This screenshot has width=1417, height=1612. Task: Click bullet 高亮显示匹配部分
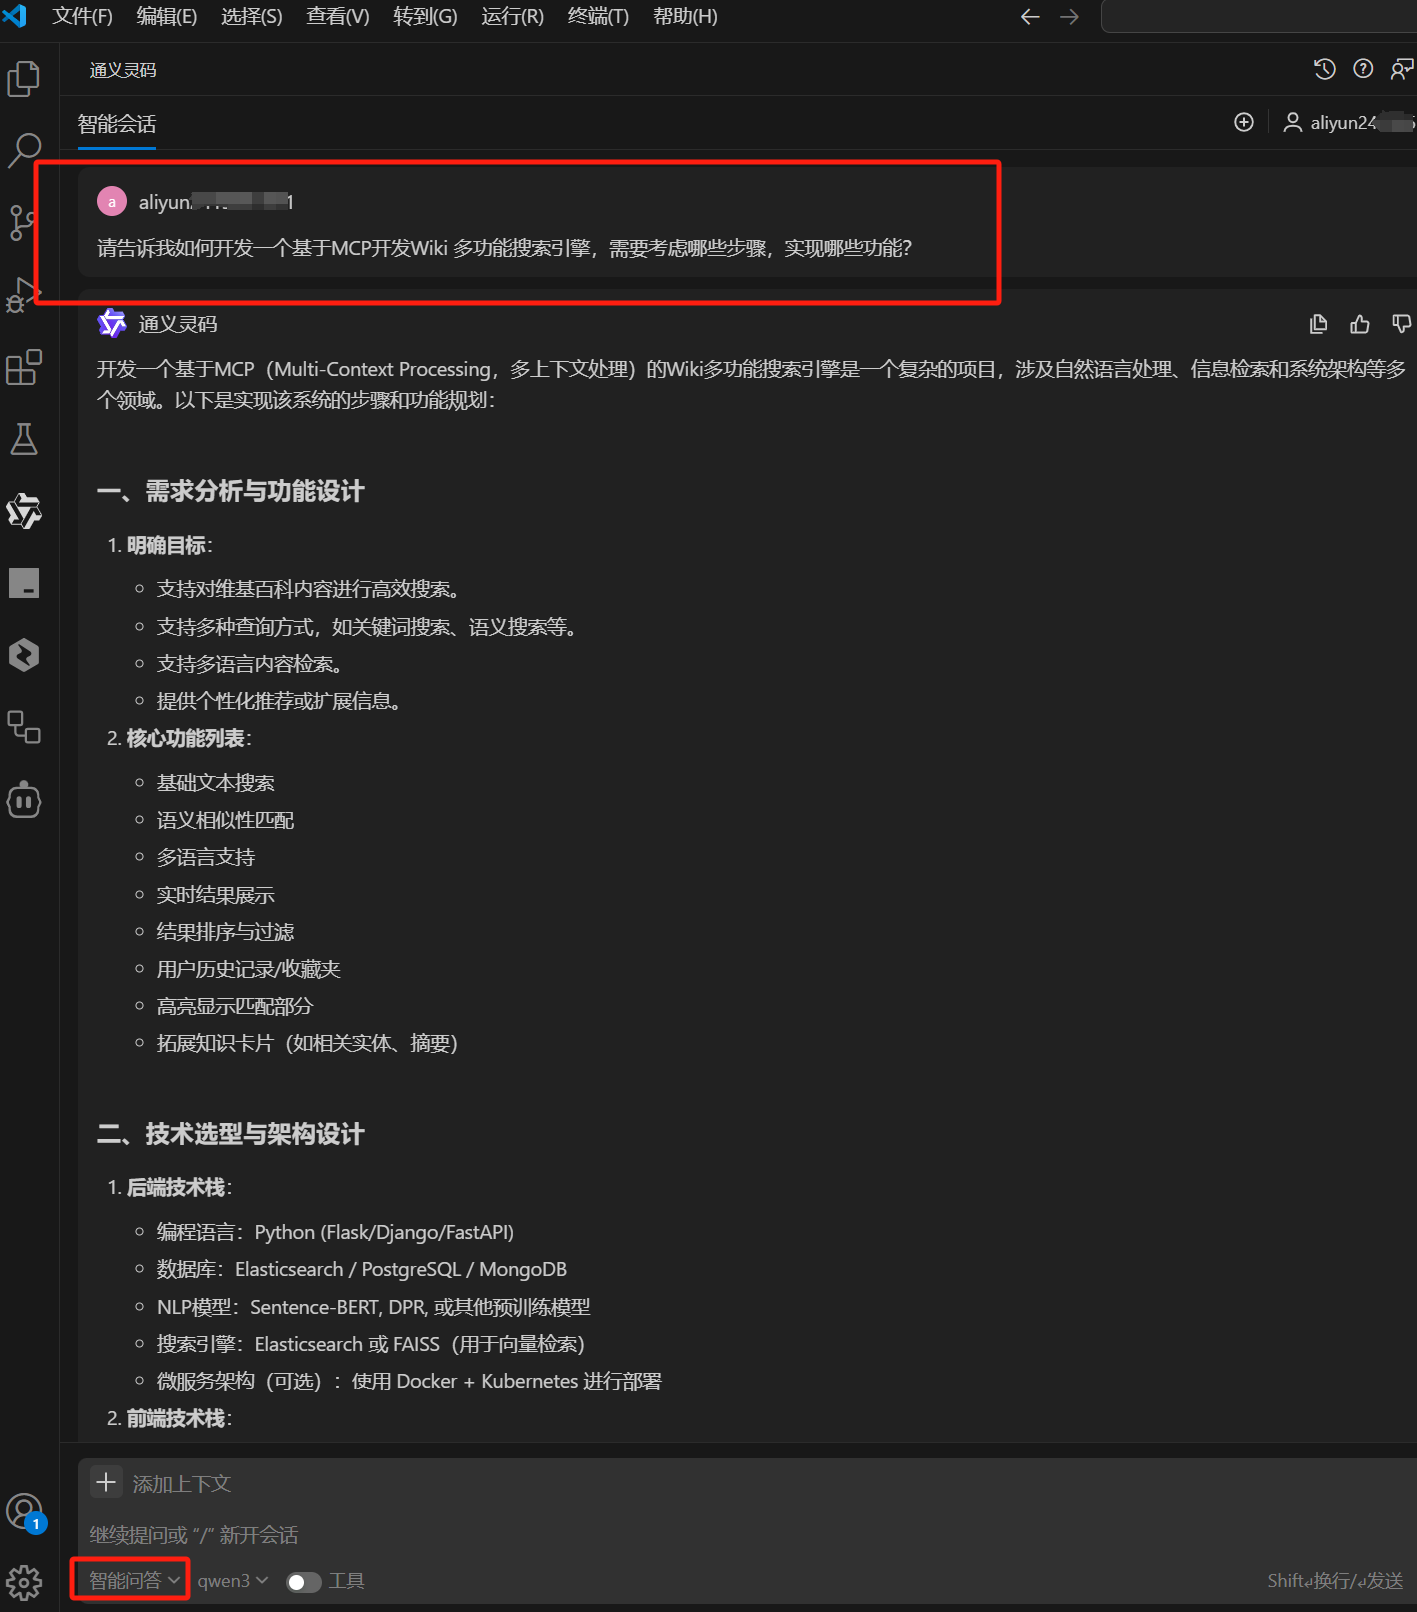(235, 1006)
